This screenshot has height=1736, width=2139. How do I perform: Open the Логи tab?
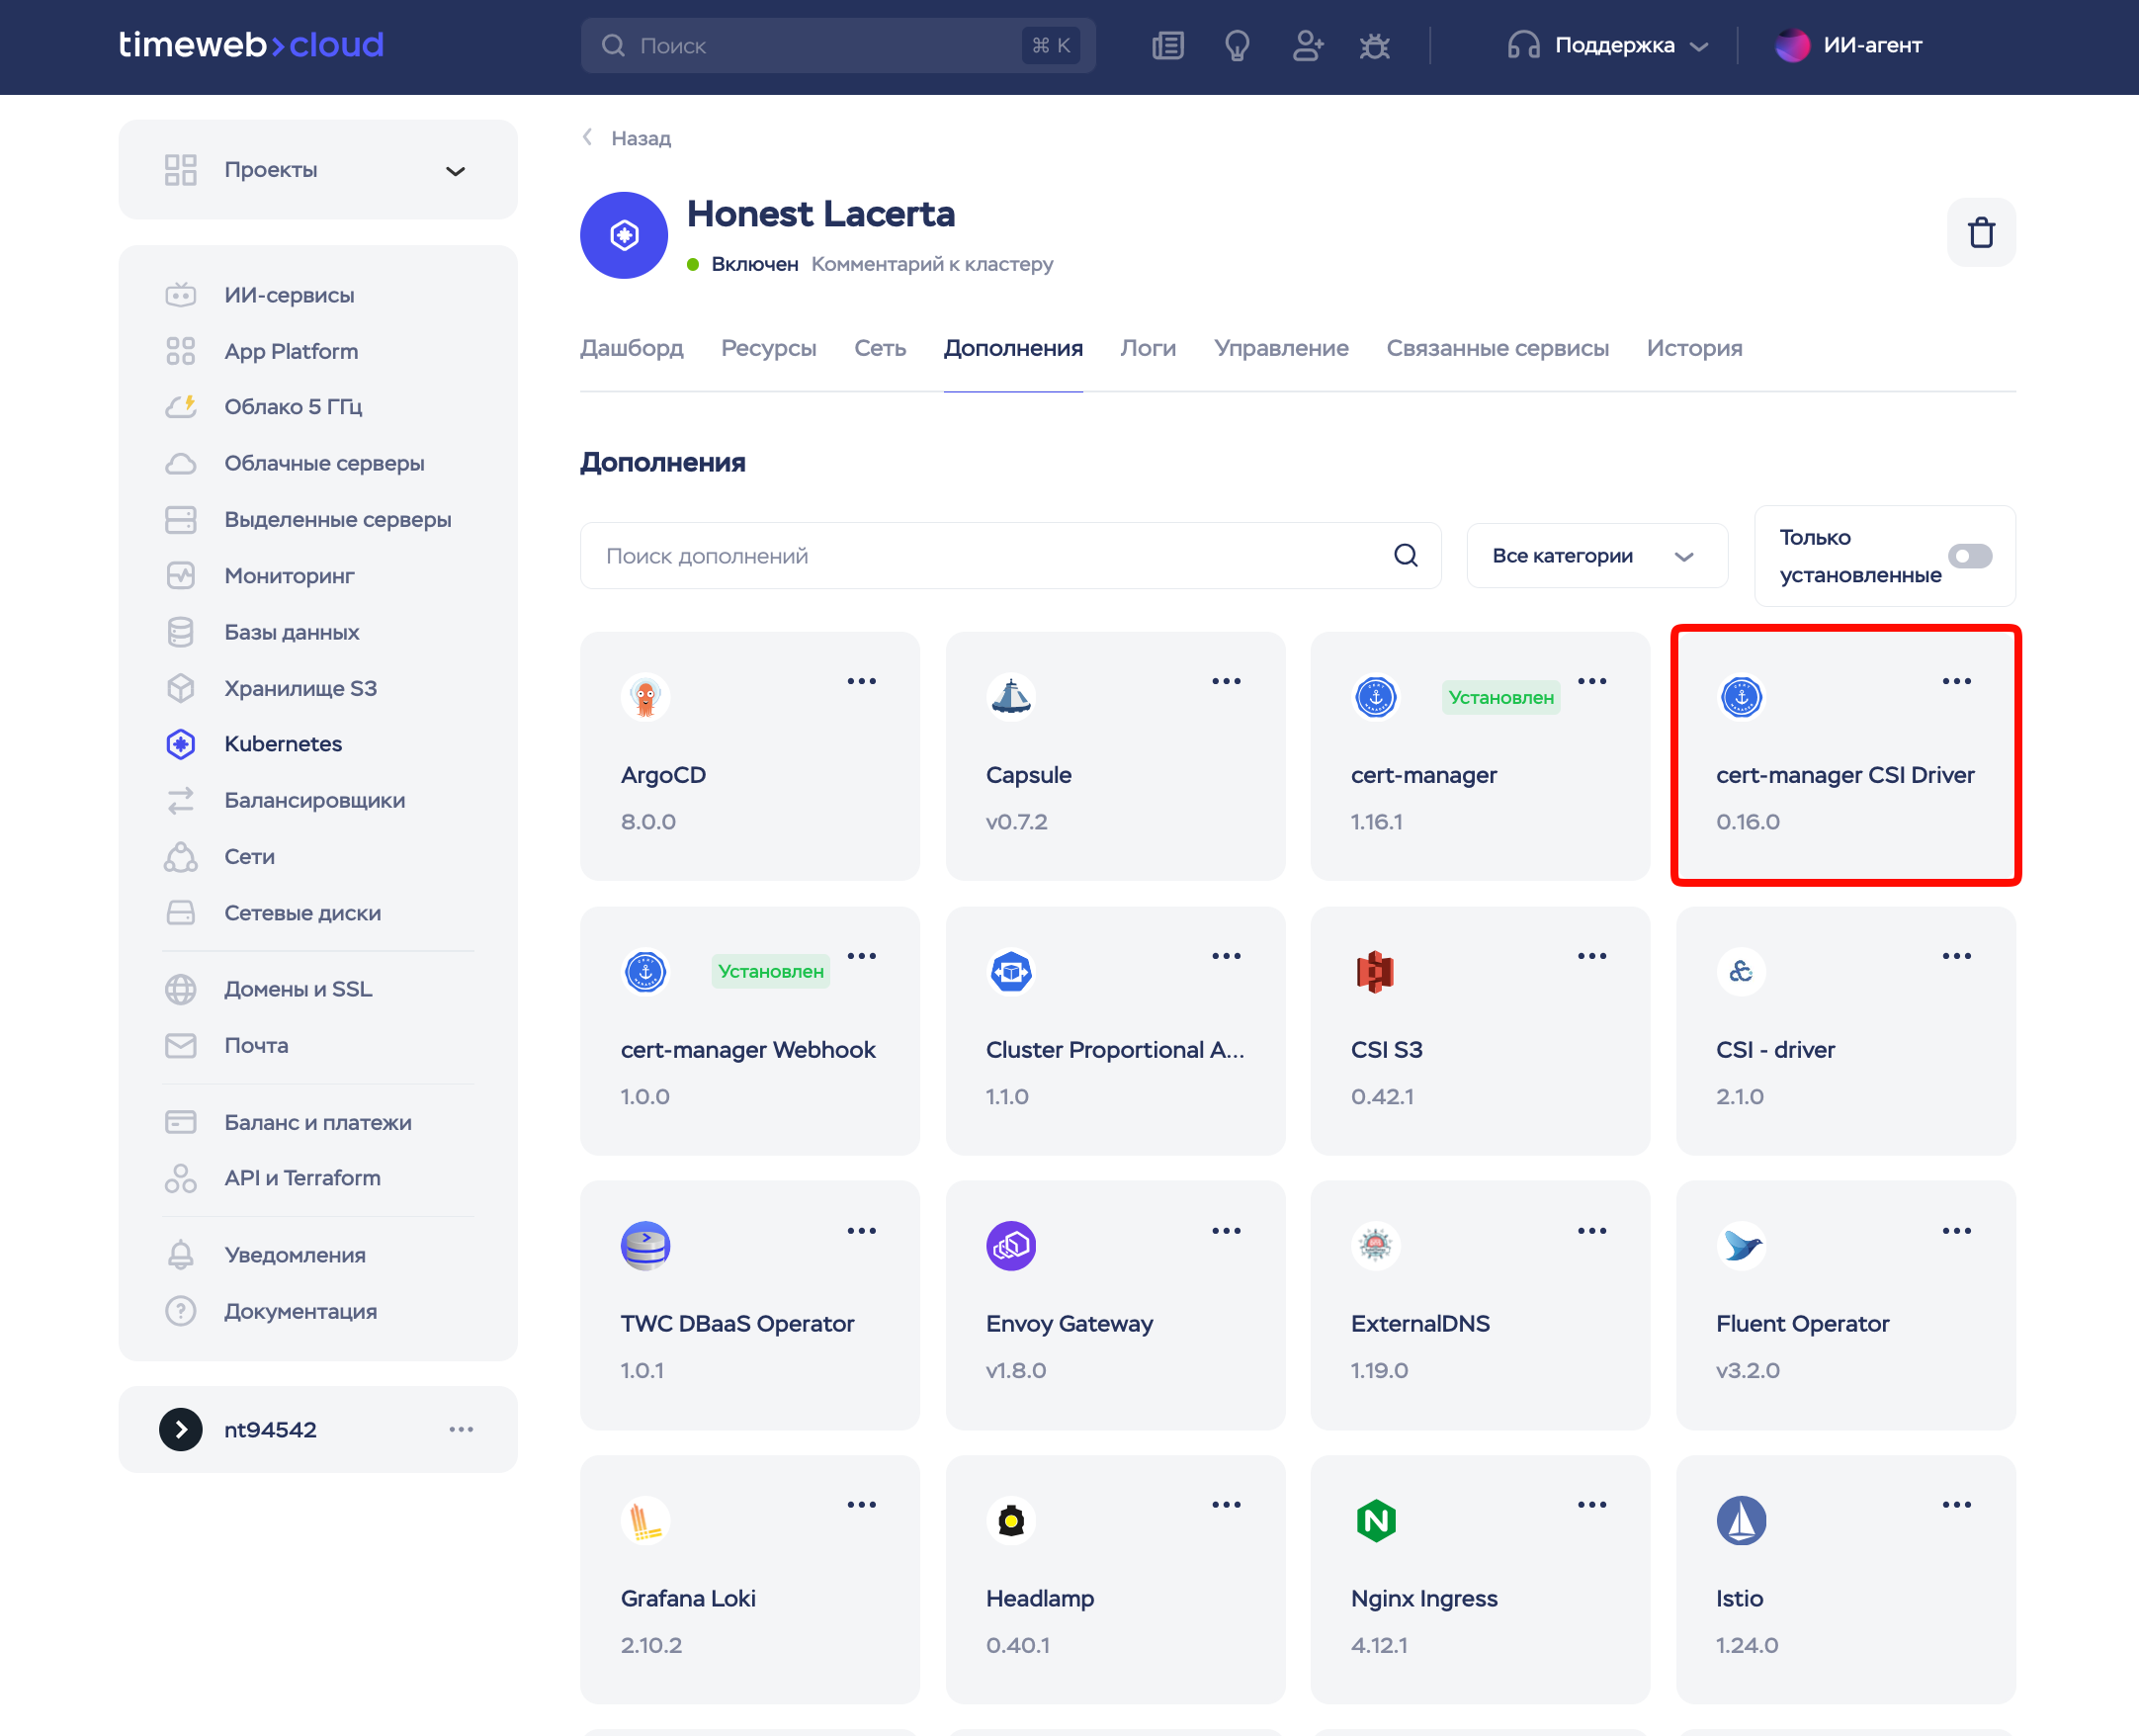(x=1148, y=348)
